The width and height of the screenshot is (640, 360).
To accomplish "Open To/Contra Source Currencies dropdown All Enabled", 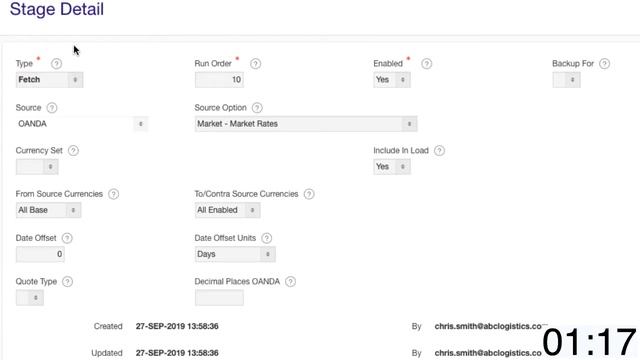I will point(227,210).
